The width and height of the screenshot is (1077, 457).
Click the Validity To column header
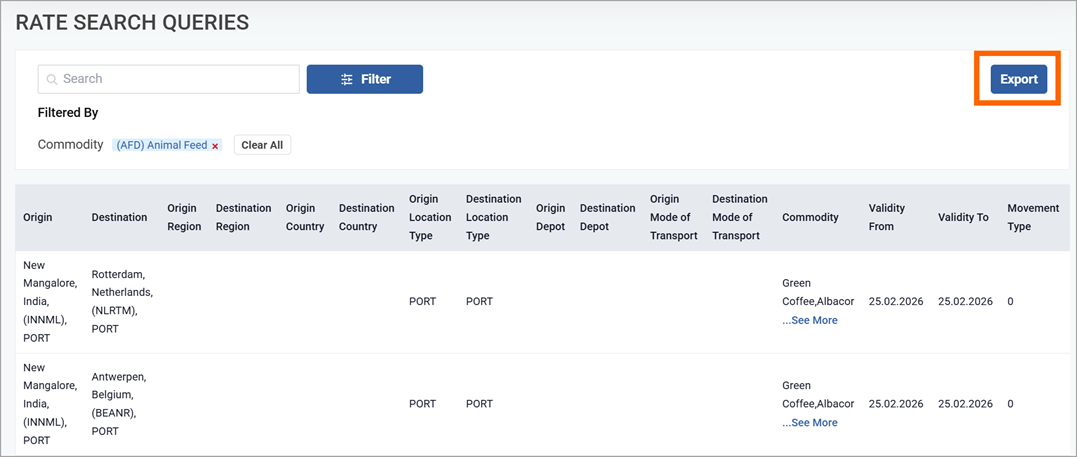(x=963, y=217)
